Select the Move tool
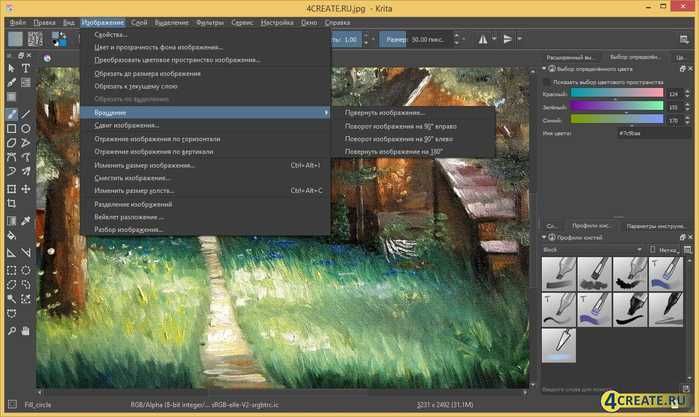699x417 pixels. 26,189
